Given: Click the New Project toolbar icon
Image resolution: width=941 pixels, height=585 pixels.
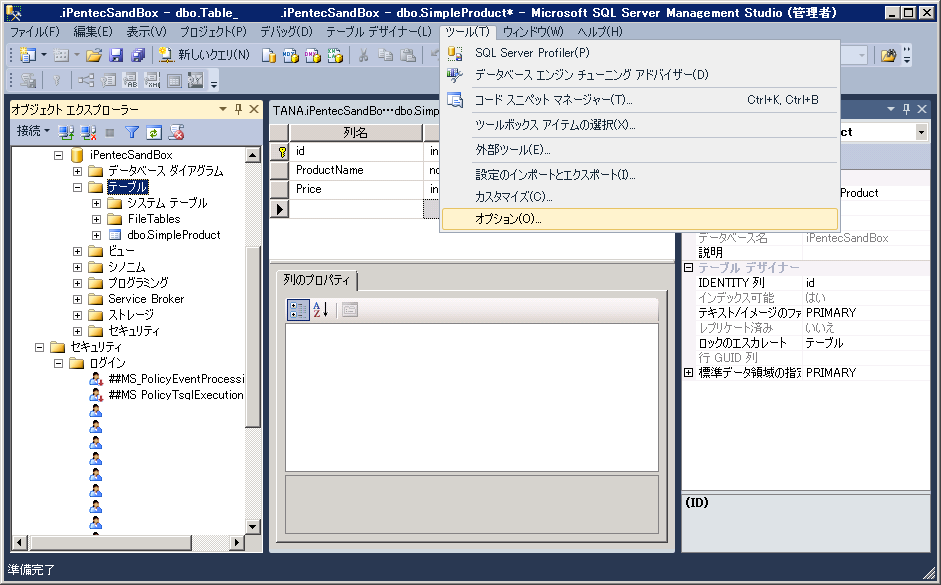Looking at the screenshot, I should click(28, 55).
